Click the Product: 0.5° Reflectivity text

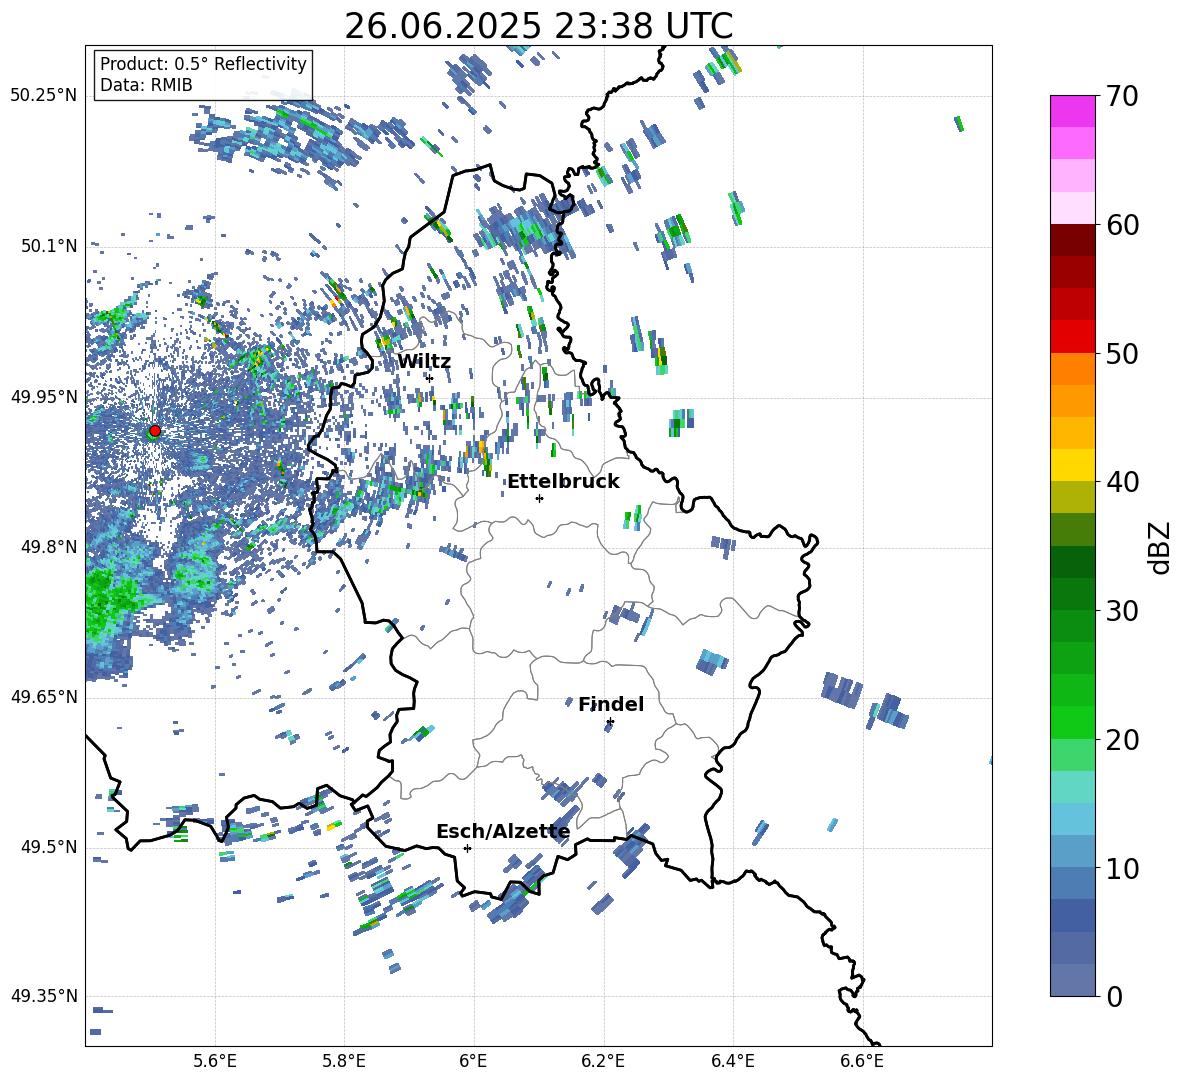(x=203, y=64)
